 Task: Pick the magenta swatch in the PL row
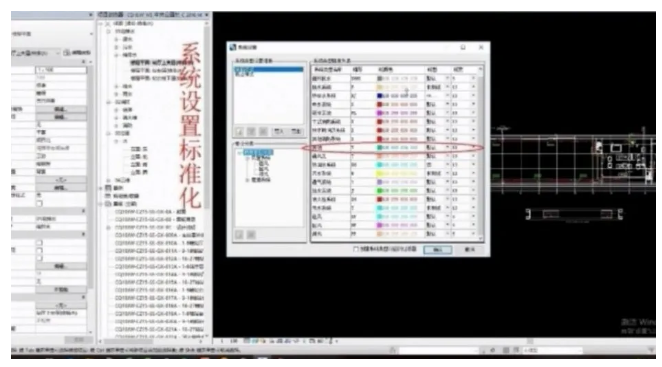pos(380,113)
